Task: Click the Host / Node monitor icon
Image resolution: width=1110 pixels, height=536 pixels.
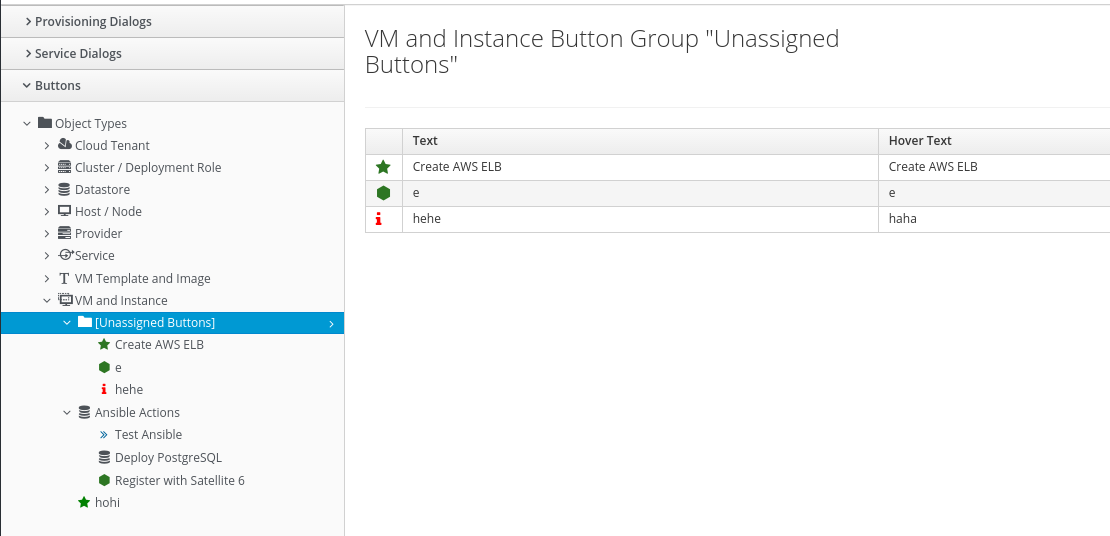Action: [x=65, y=211]
